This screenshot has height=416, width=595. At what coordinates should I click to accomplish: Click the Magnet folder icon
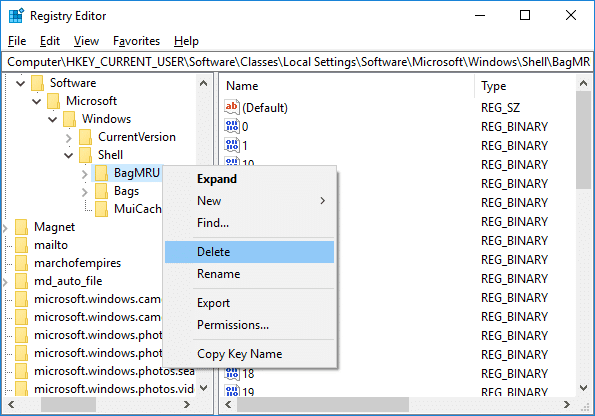click(21, 227)
